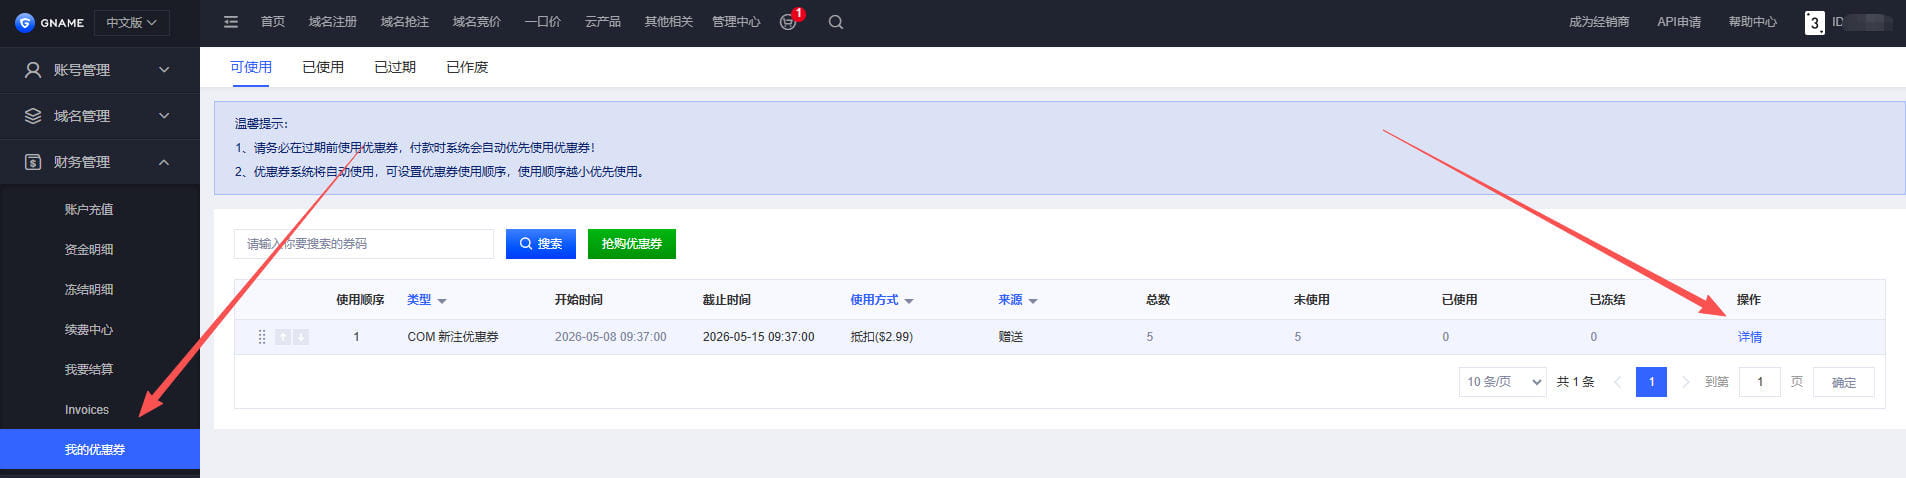Open the 一口价 menu

[543, 22]
